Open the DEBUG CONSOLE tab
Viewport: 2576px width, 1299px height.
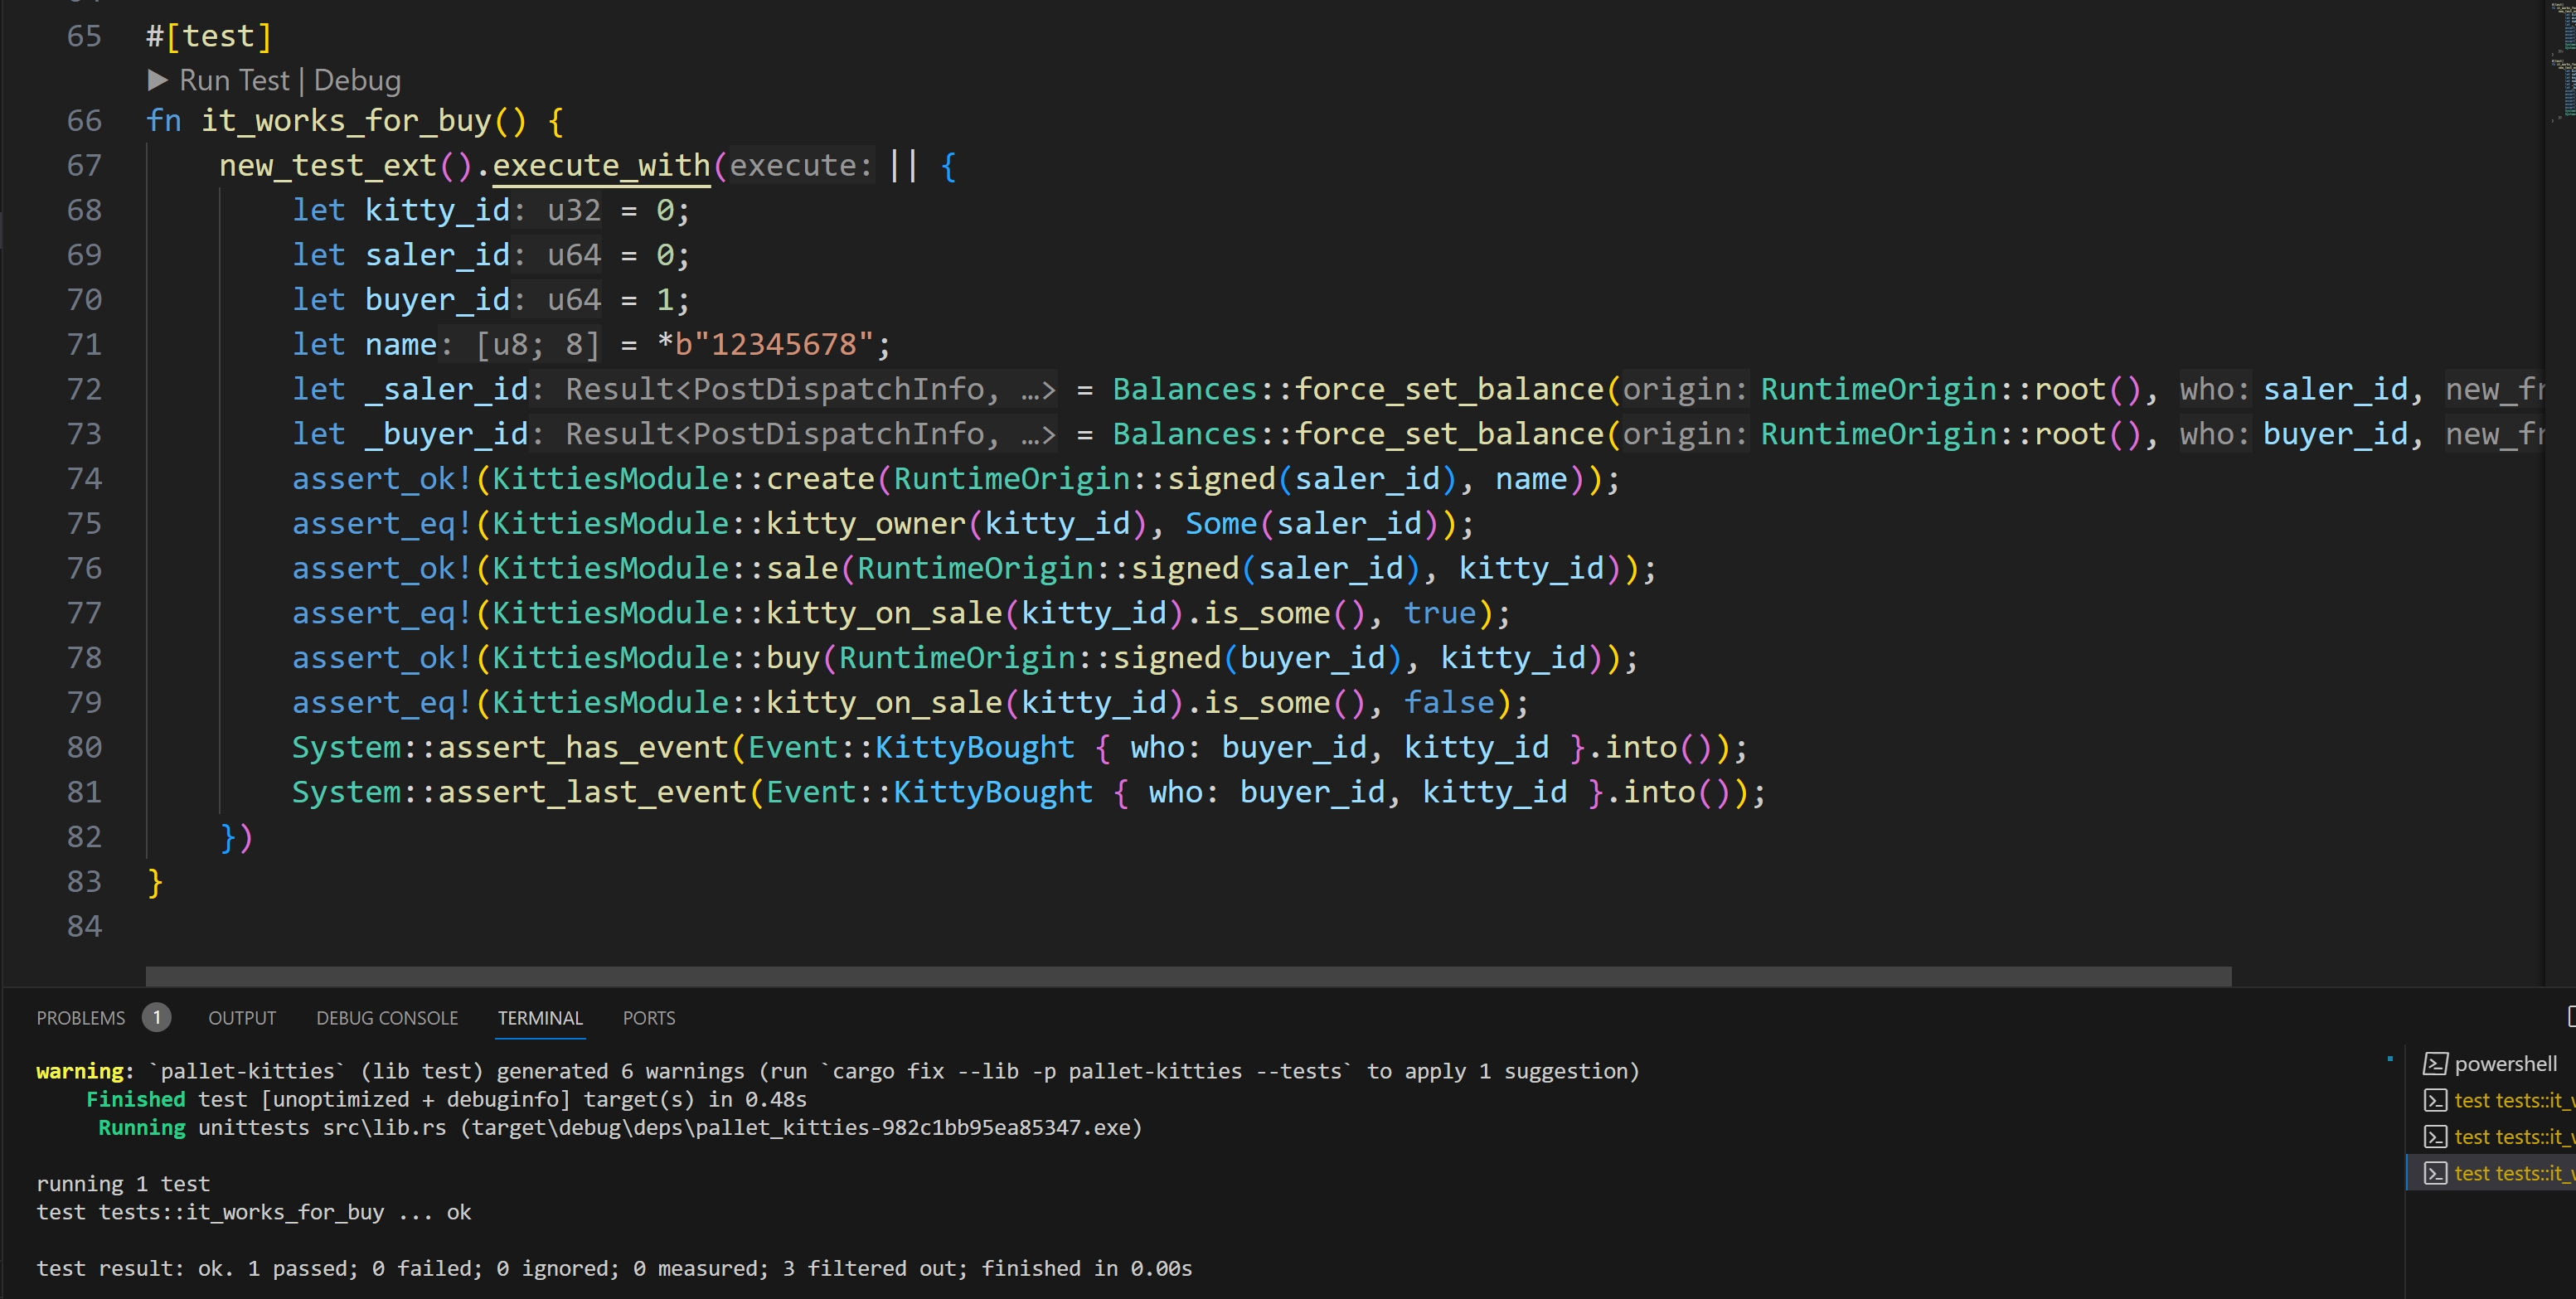click(x=387, y=1018)
